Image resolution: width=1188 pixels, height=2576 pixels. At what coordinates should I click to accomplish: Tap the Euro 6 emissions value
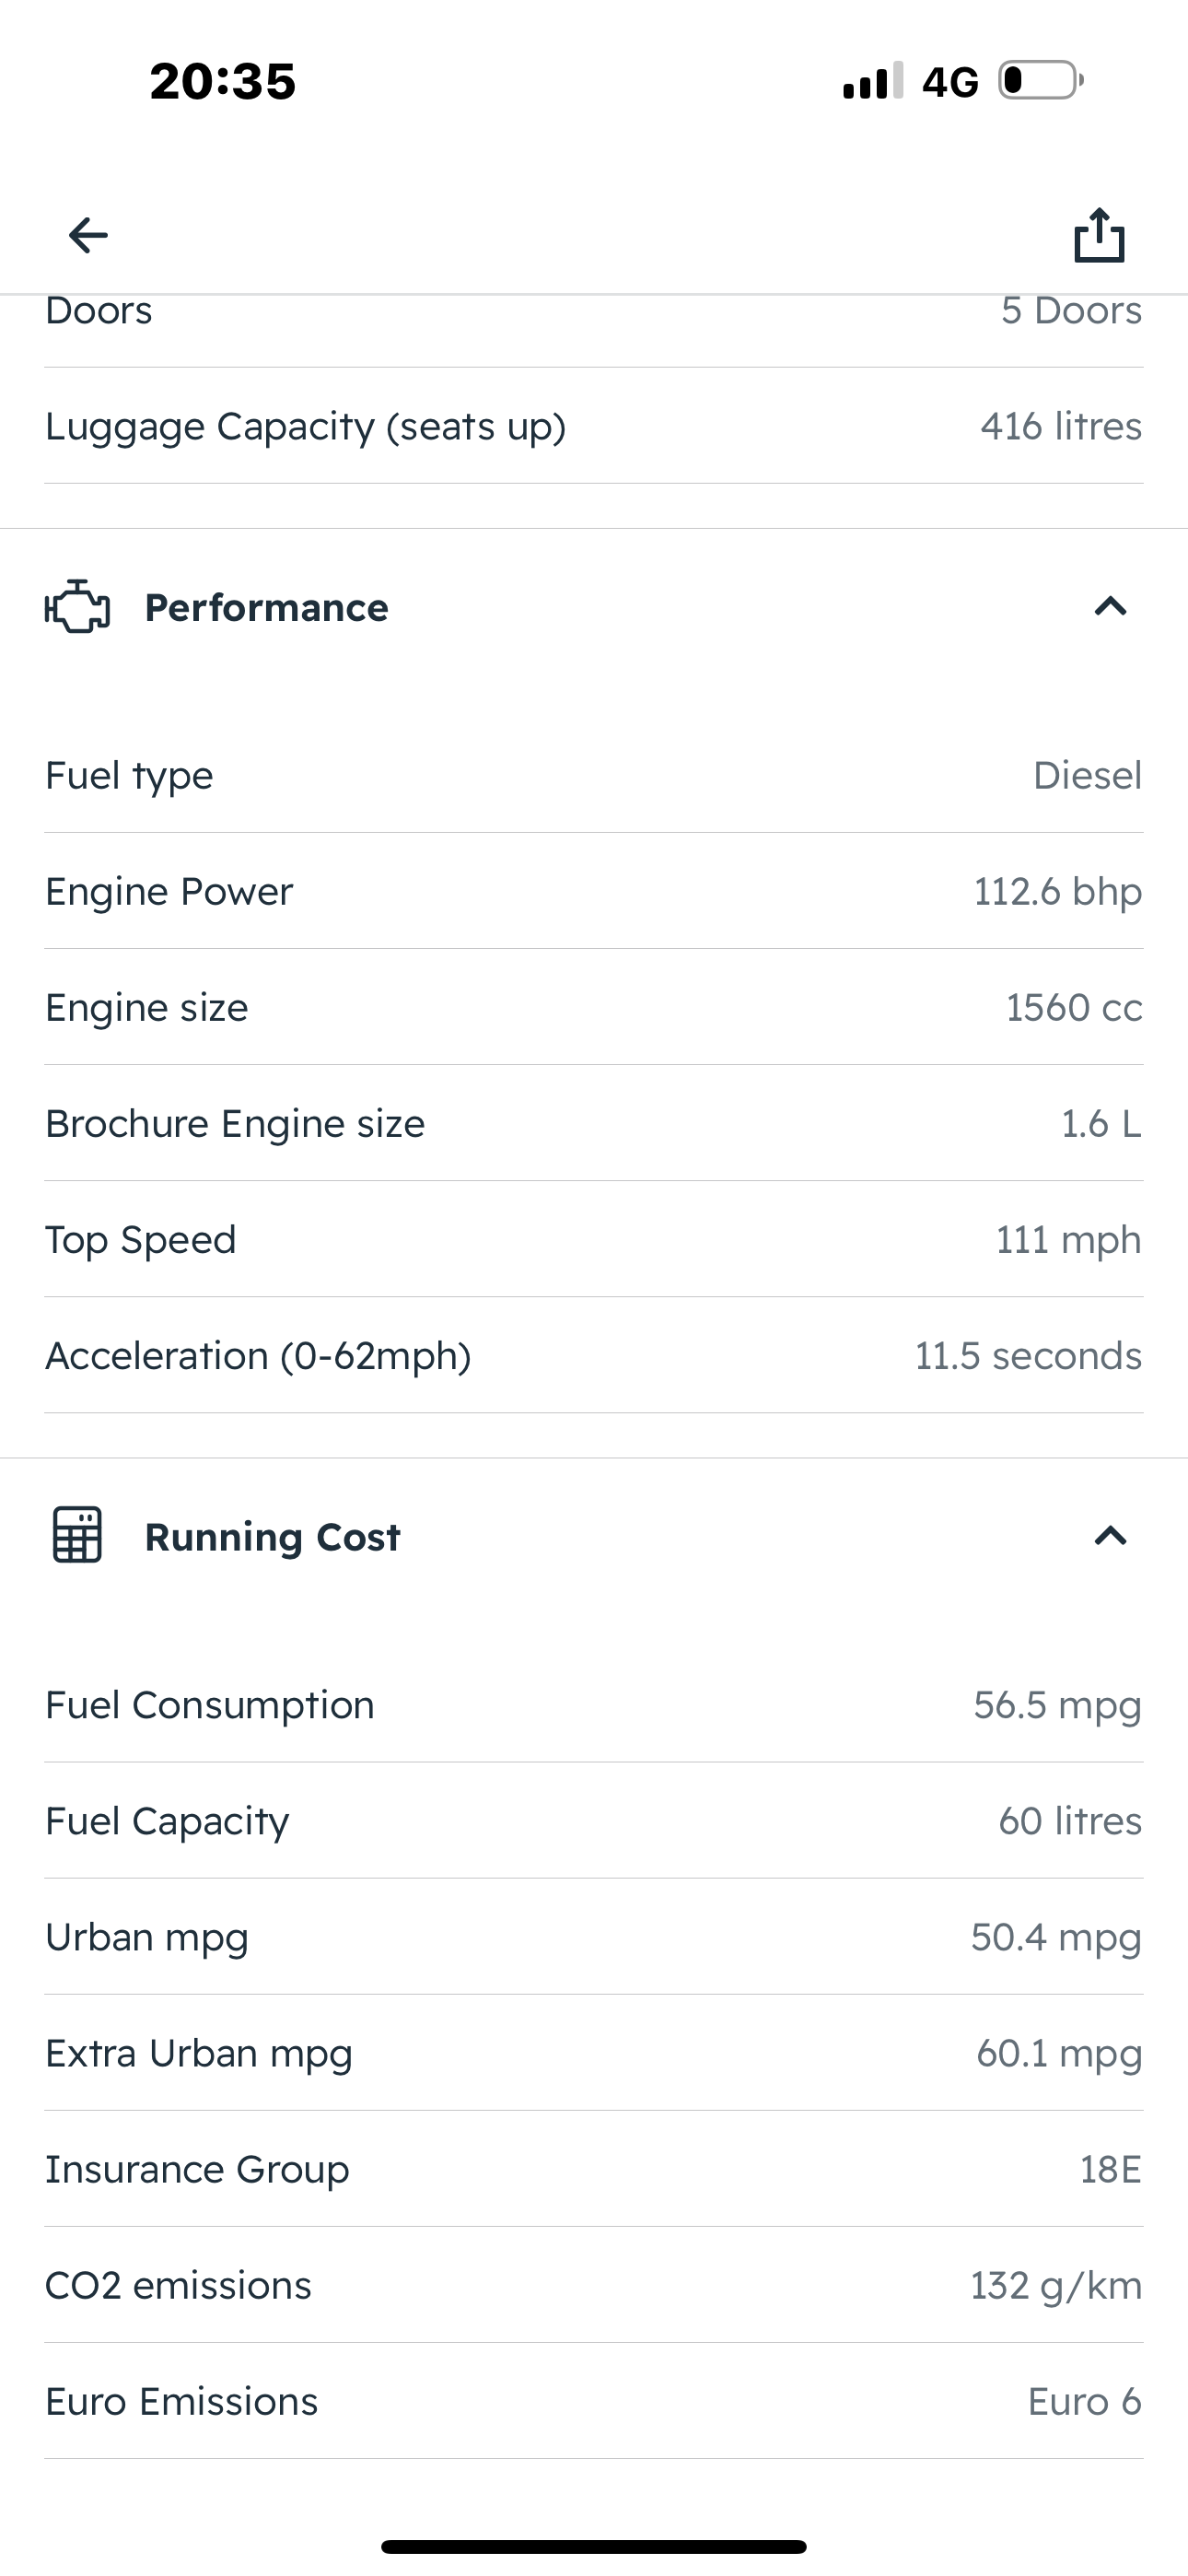[1084, 2401]
